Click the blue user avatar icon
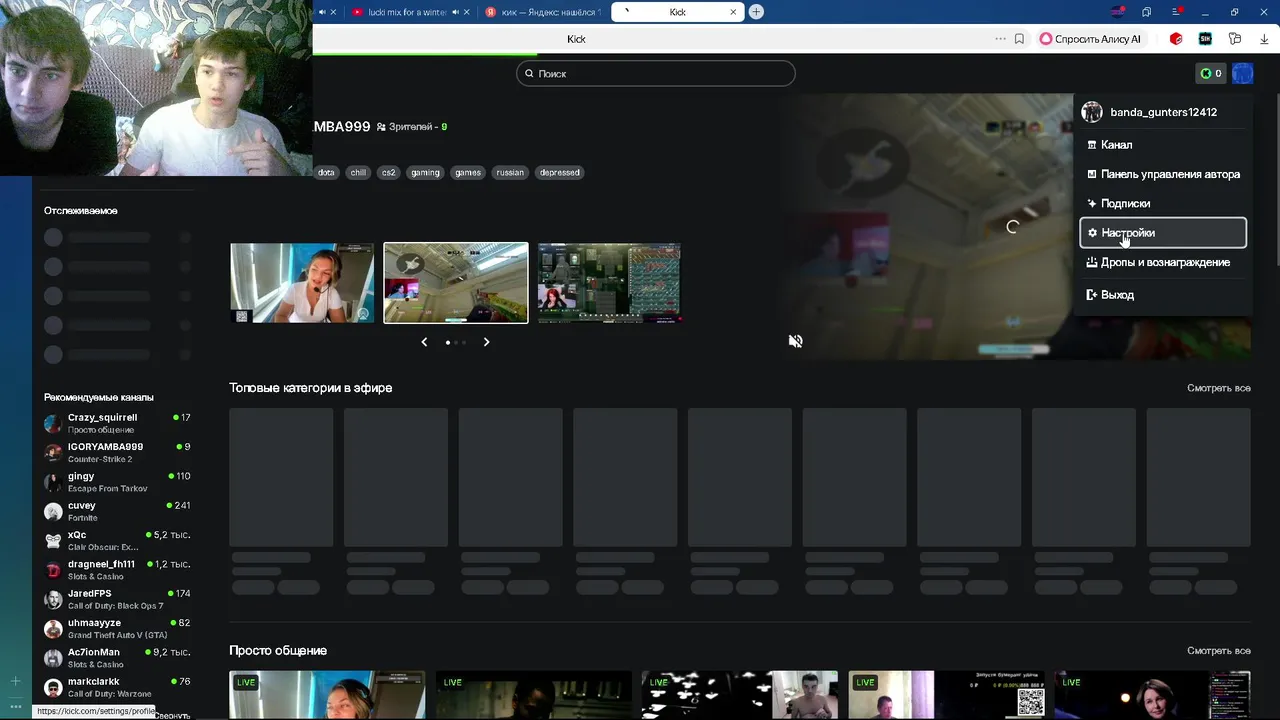 (1242, 73)
